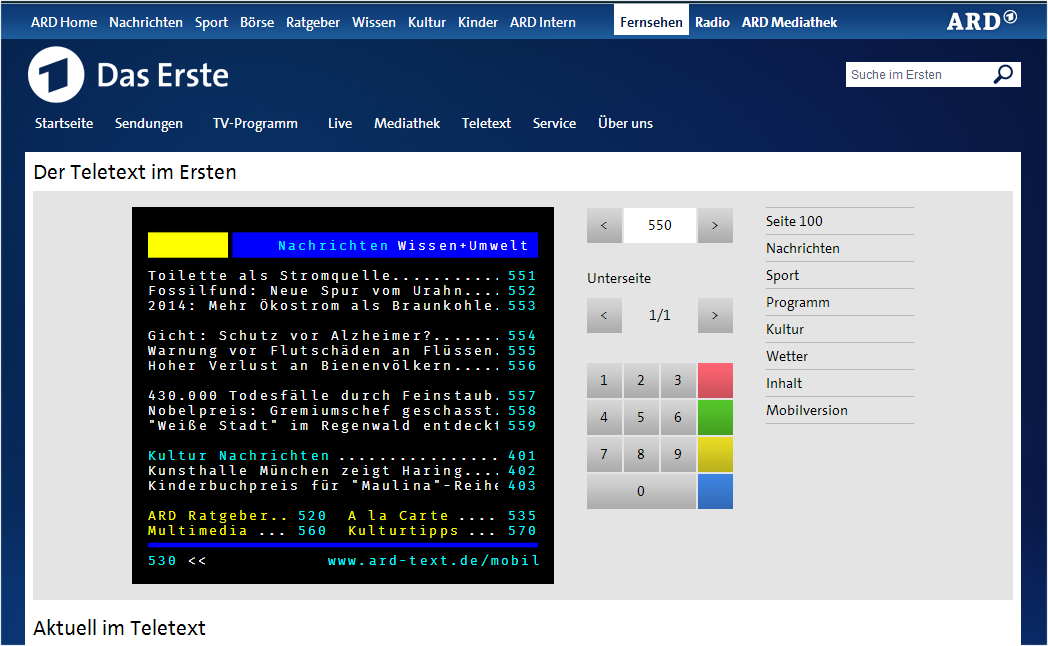This screenshot has height=646, width=1048.
Task: Click the yellow teletext color button
Action: click(x=715, y=454)
